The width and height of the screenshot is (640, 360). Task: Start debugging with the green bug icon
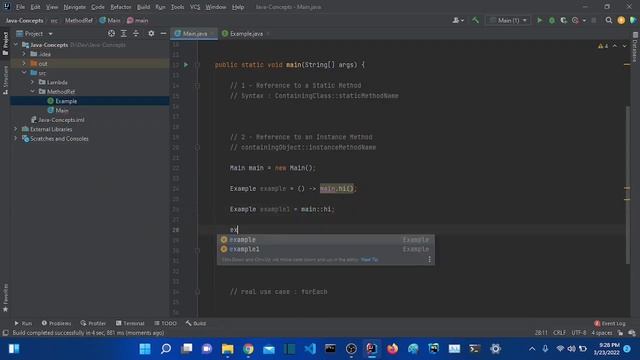(552, 20)
